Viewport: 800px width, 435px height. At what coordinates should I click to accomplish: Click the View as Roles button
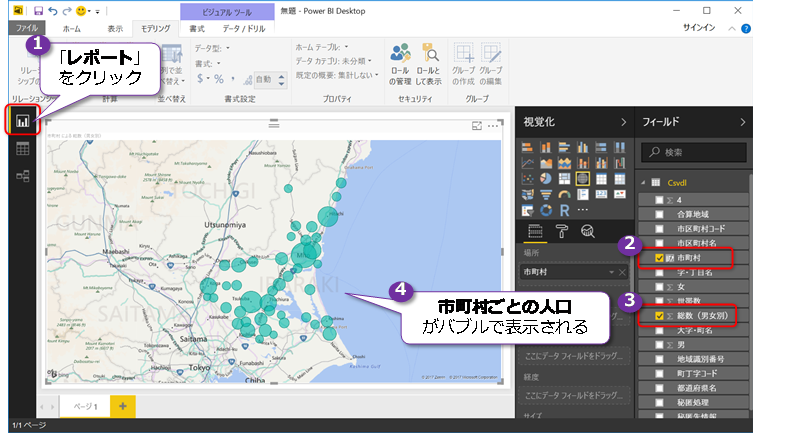tap(428, 64)
